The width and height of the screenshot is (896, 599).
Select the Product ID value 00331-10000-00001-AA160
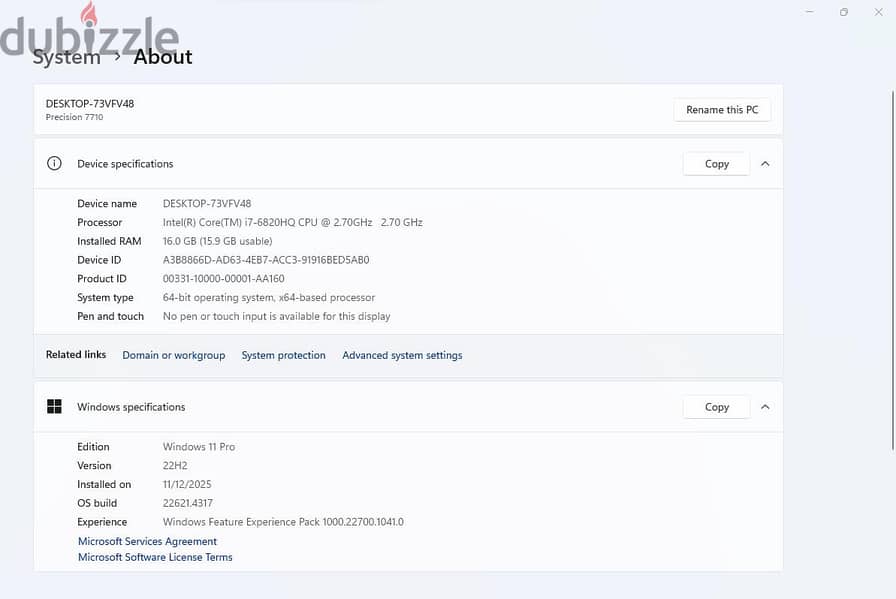click(223, 279)
